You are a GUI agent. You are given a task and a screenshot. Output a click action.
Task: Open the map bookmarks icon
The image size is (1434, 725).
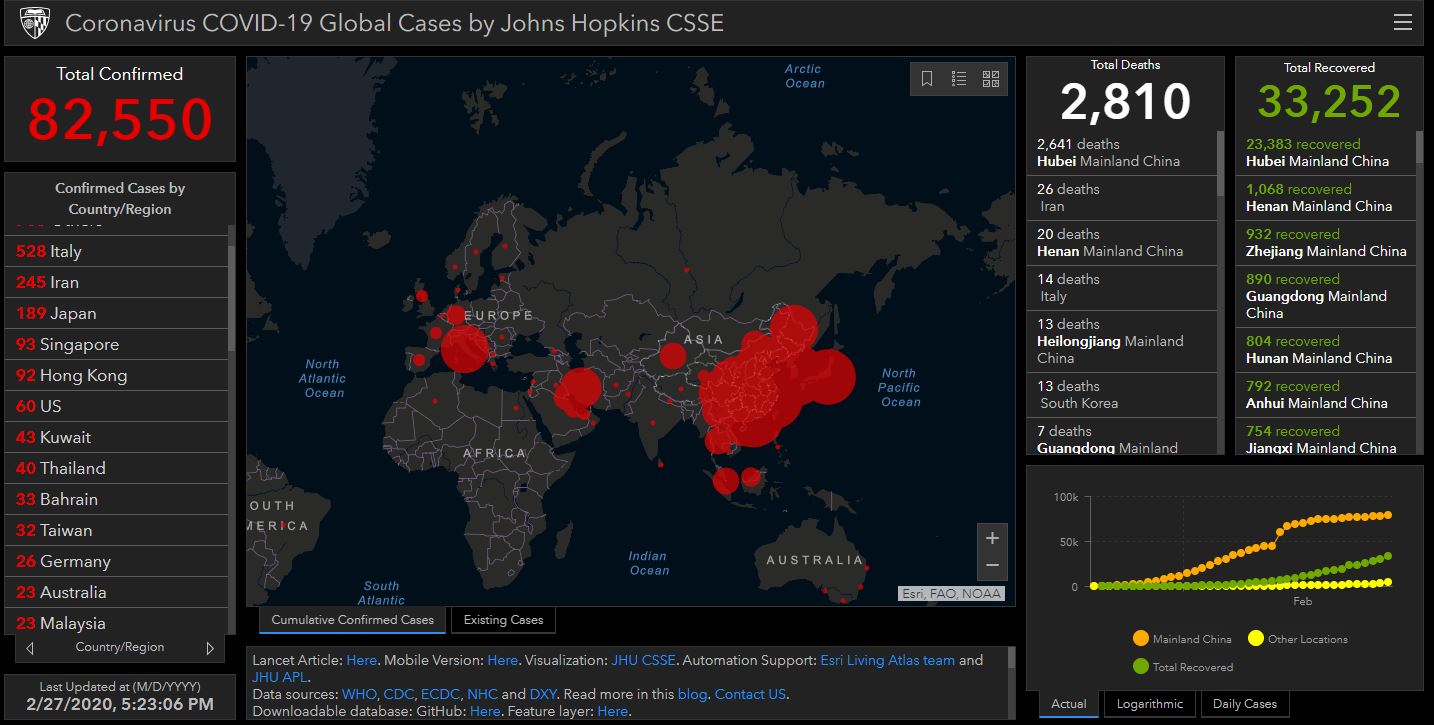pyautogui.click(x=927, y=79)
